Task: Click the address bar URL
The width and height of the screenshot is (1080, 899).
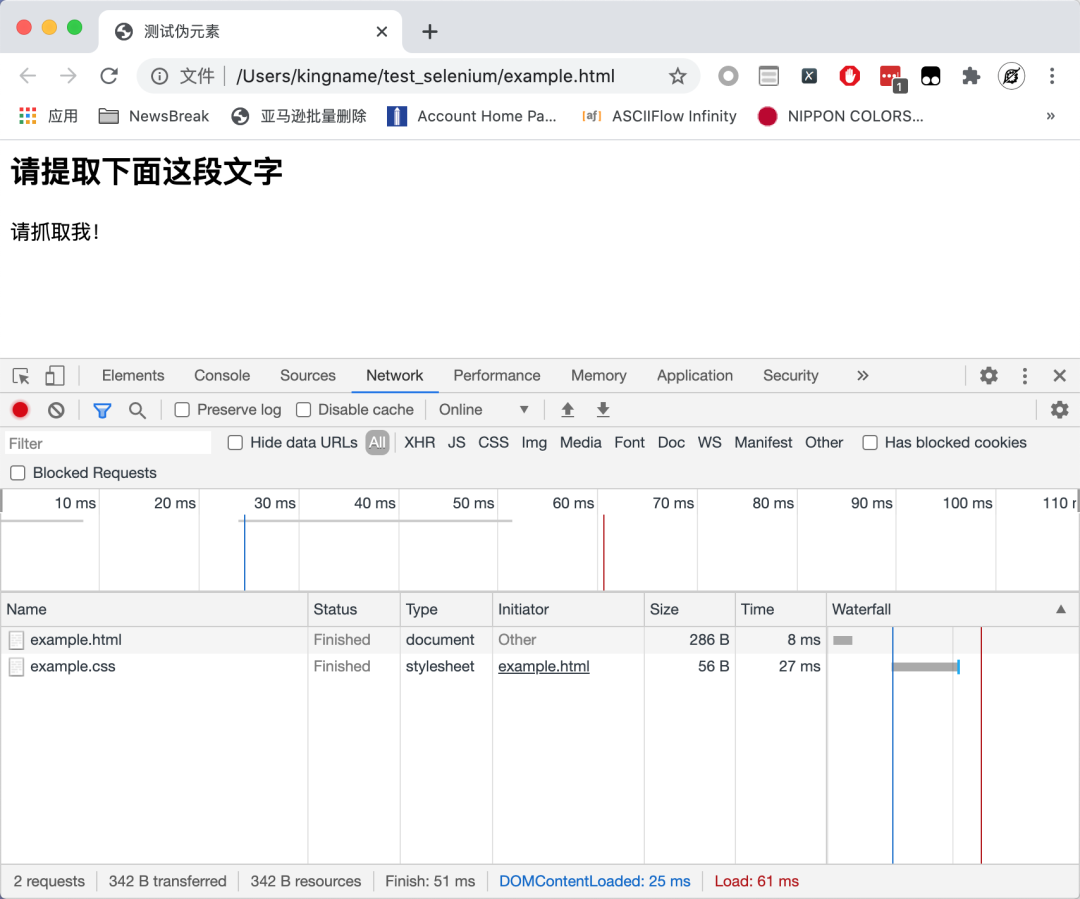Action: click(425, 76)
